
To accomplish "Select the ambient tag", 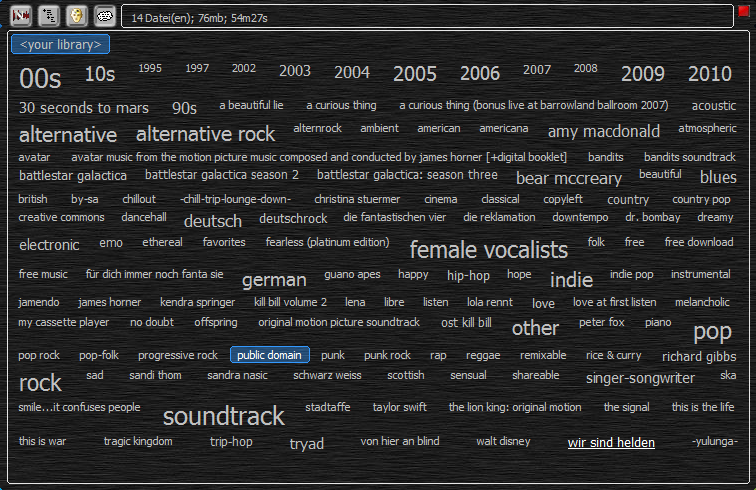I will coord(379,128).
